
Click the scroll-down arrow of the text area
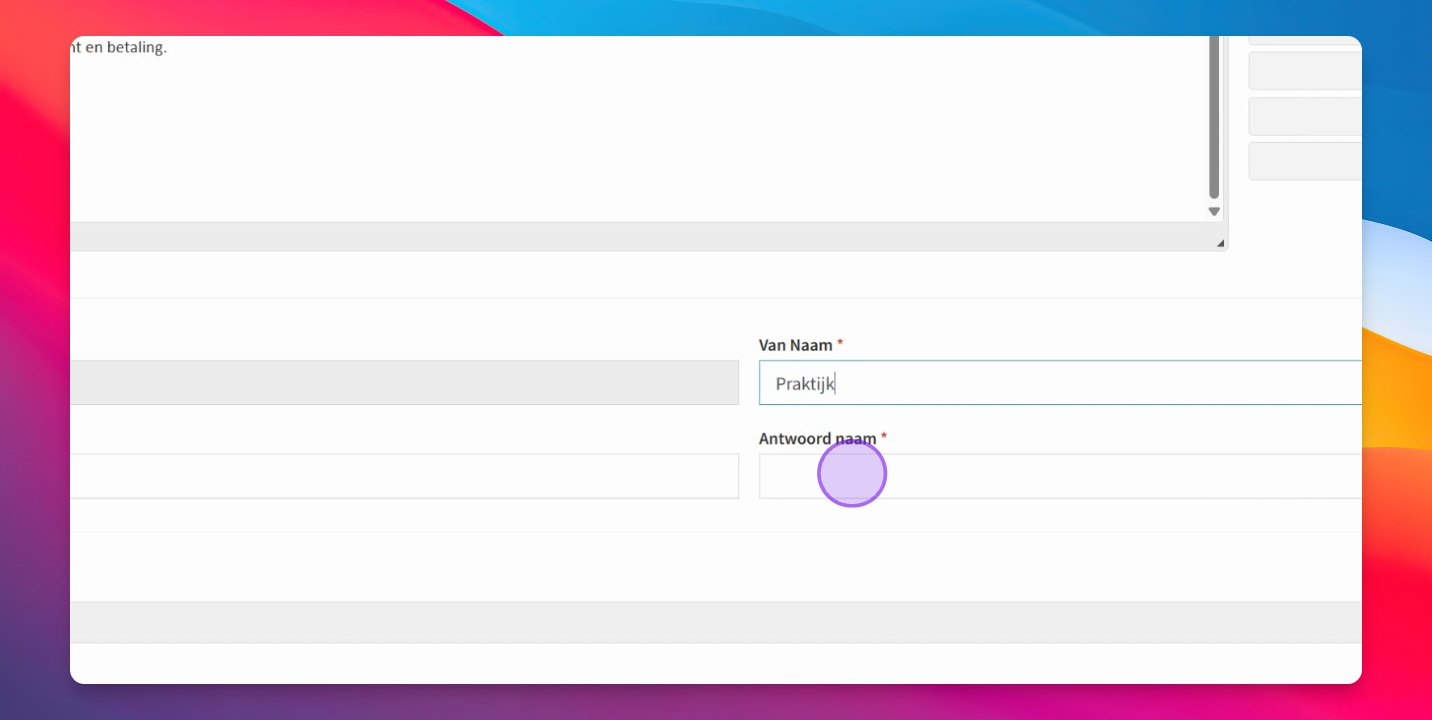point(1214,212)
